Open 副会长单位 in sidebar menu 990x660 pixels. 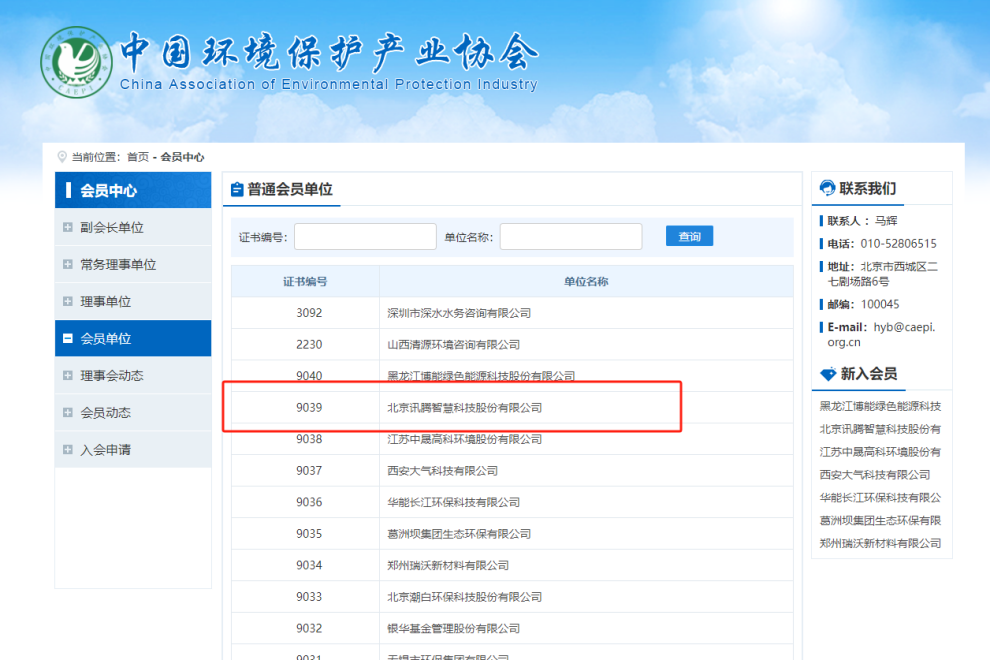tap(133, 227)
